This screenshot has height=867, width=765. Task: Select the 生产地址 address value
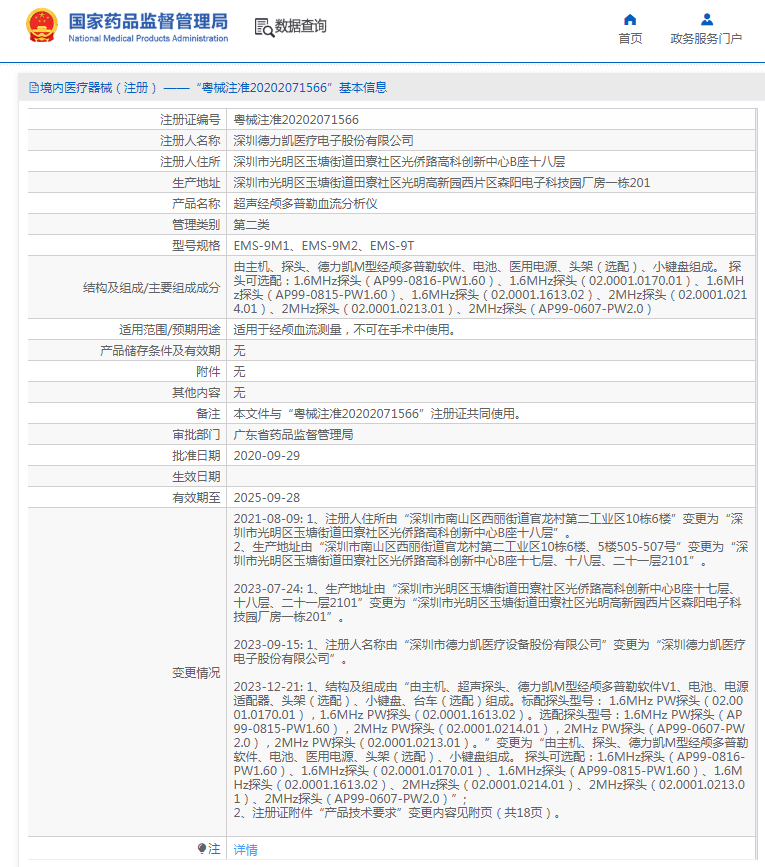(442, 182)
